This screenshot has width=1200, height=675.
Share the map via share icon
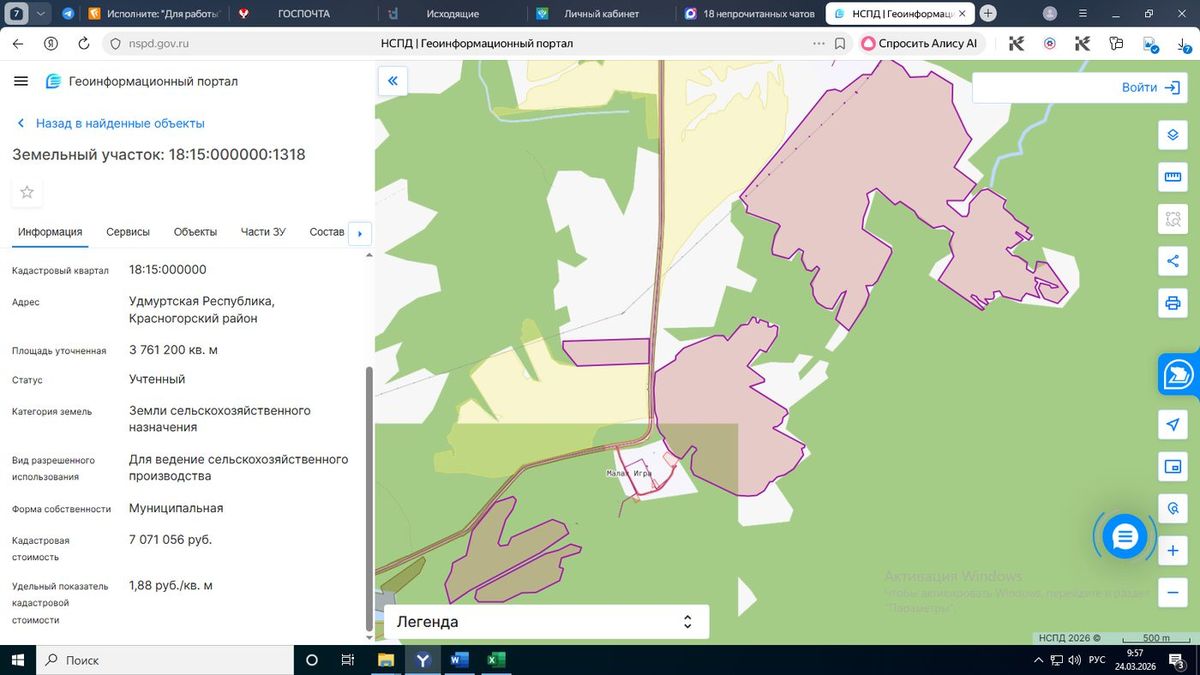coord(1173,261)
